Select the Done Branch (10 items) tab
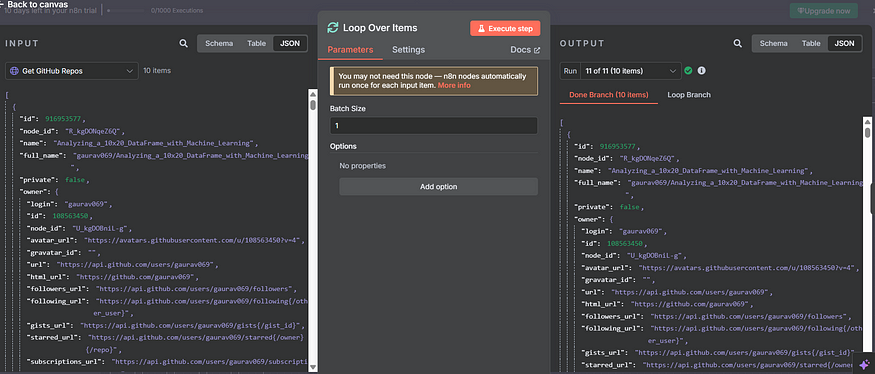Screen dimensions: 875x374 tap(609, 95)
